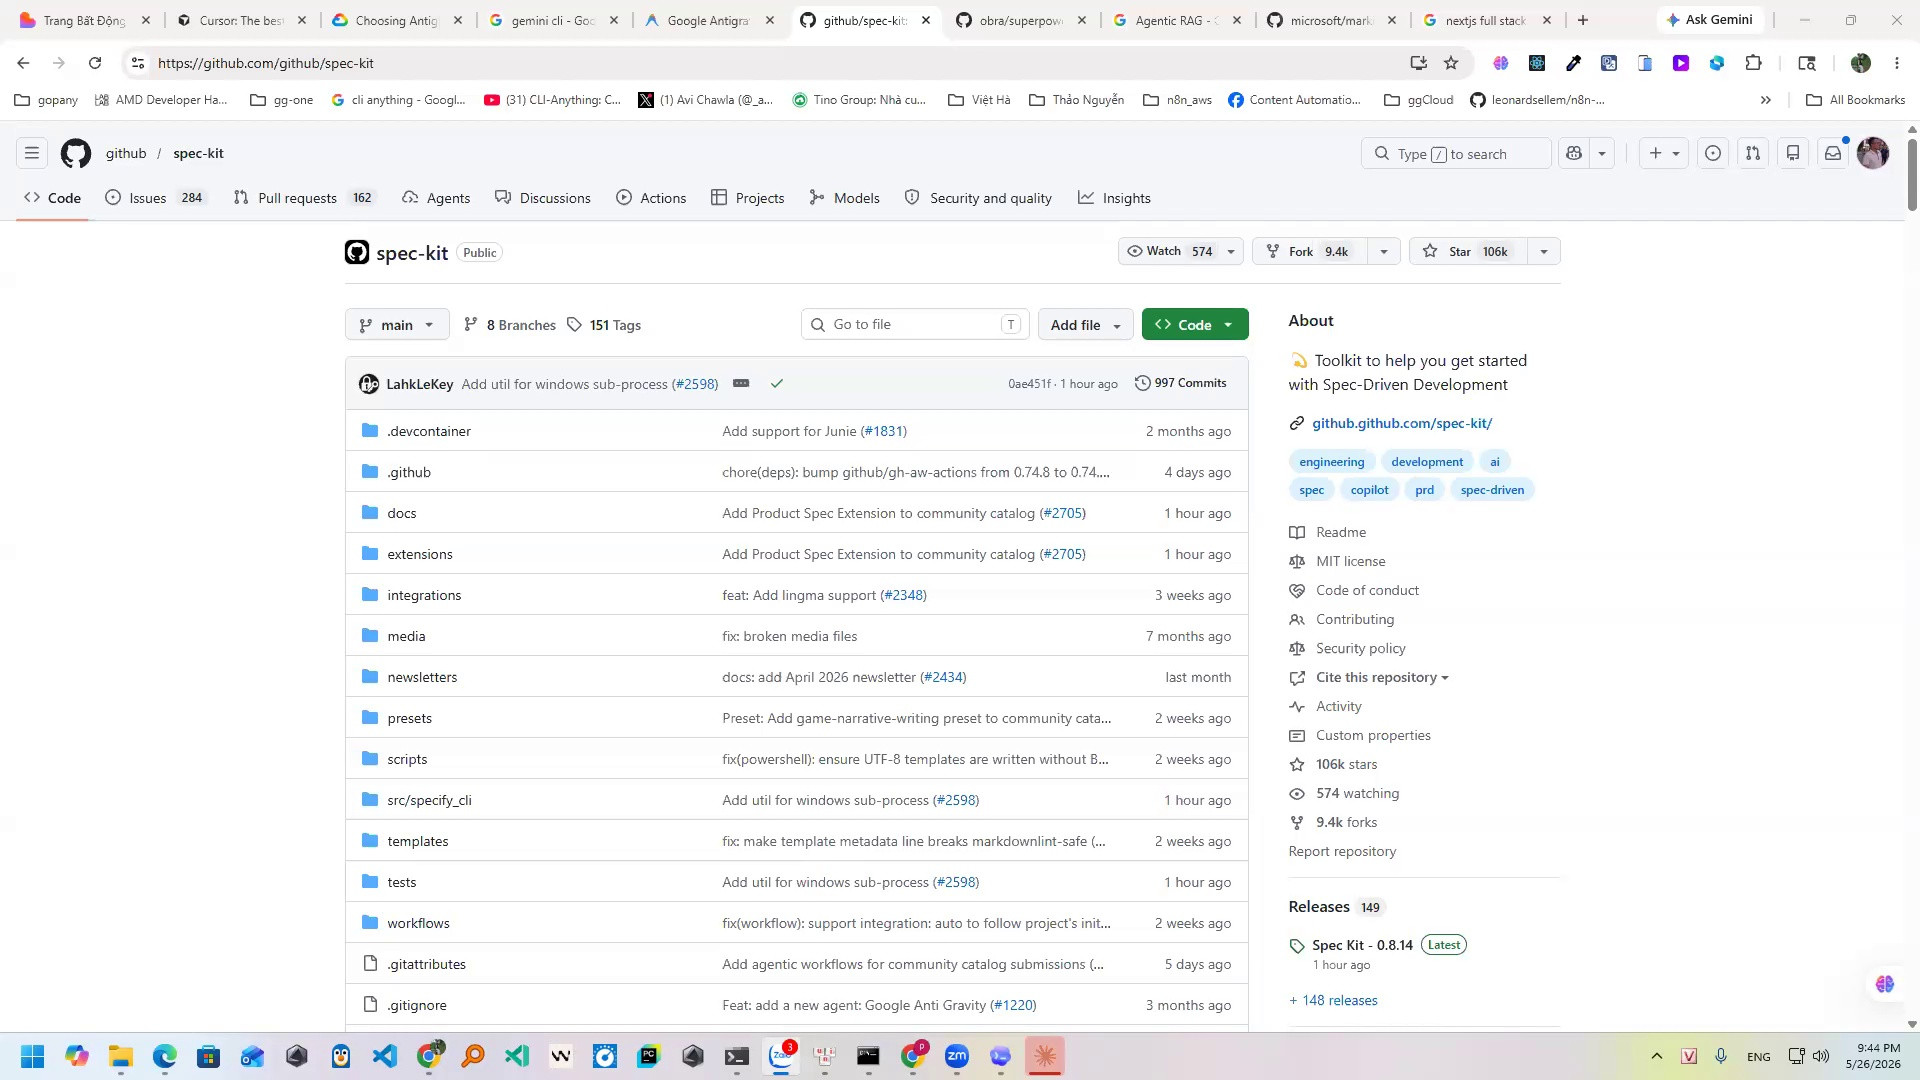
Task: Open the repositories icon in header
Action: pos(1793,154)
